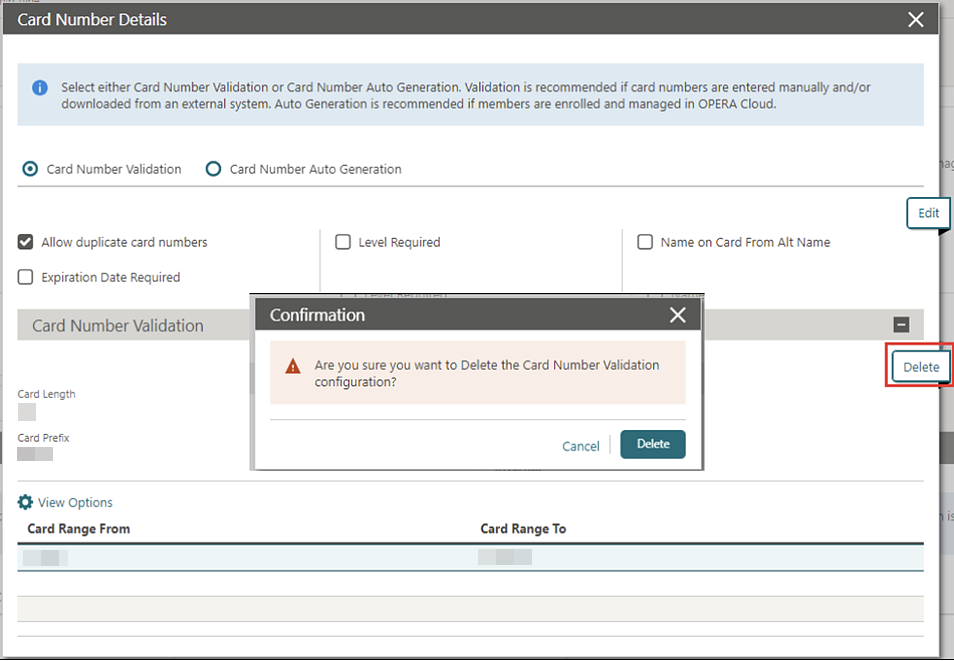Open the View Options link
This screenshot has height=661, width=954.
point(75,502)
